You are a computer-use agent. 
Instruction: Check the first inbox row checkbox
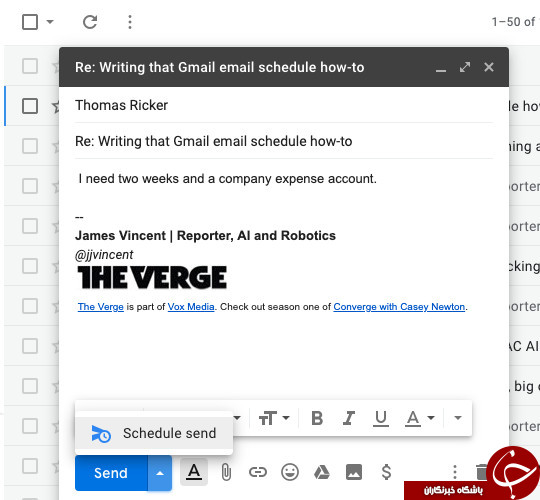pos(30,66)
